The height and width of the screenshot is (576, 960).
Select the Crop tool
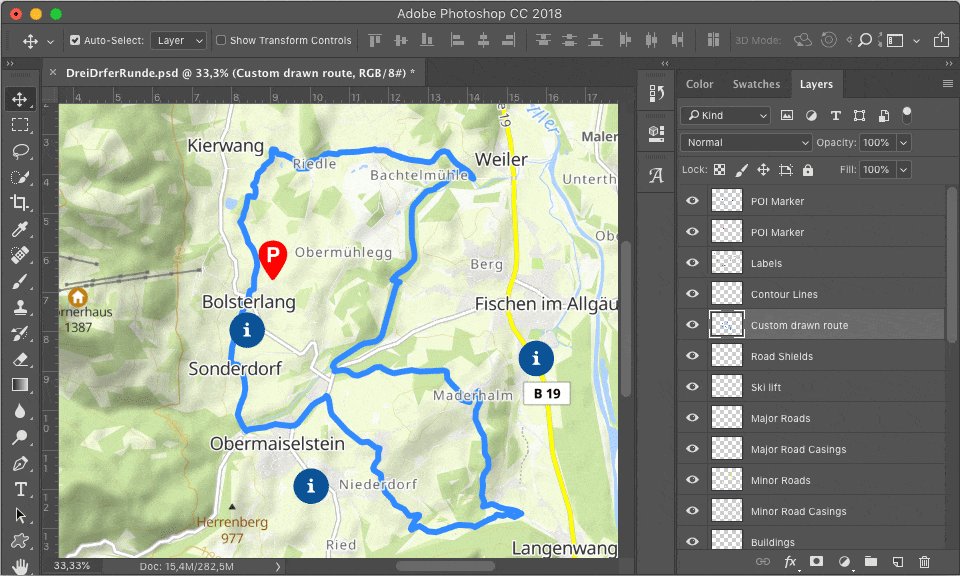click(x=20, y=203)
